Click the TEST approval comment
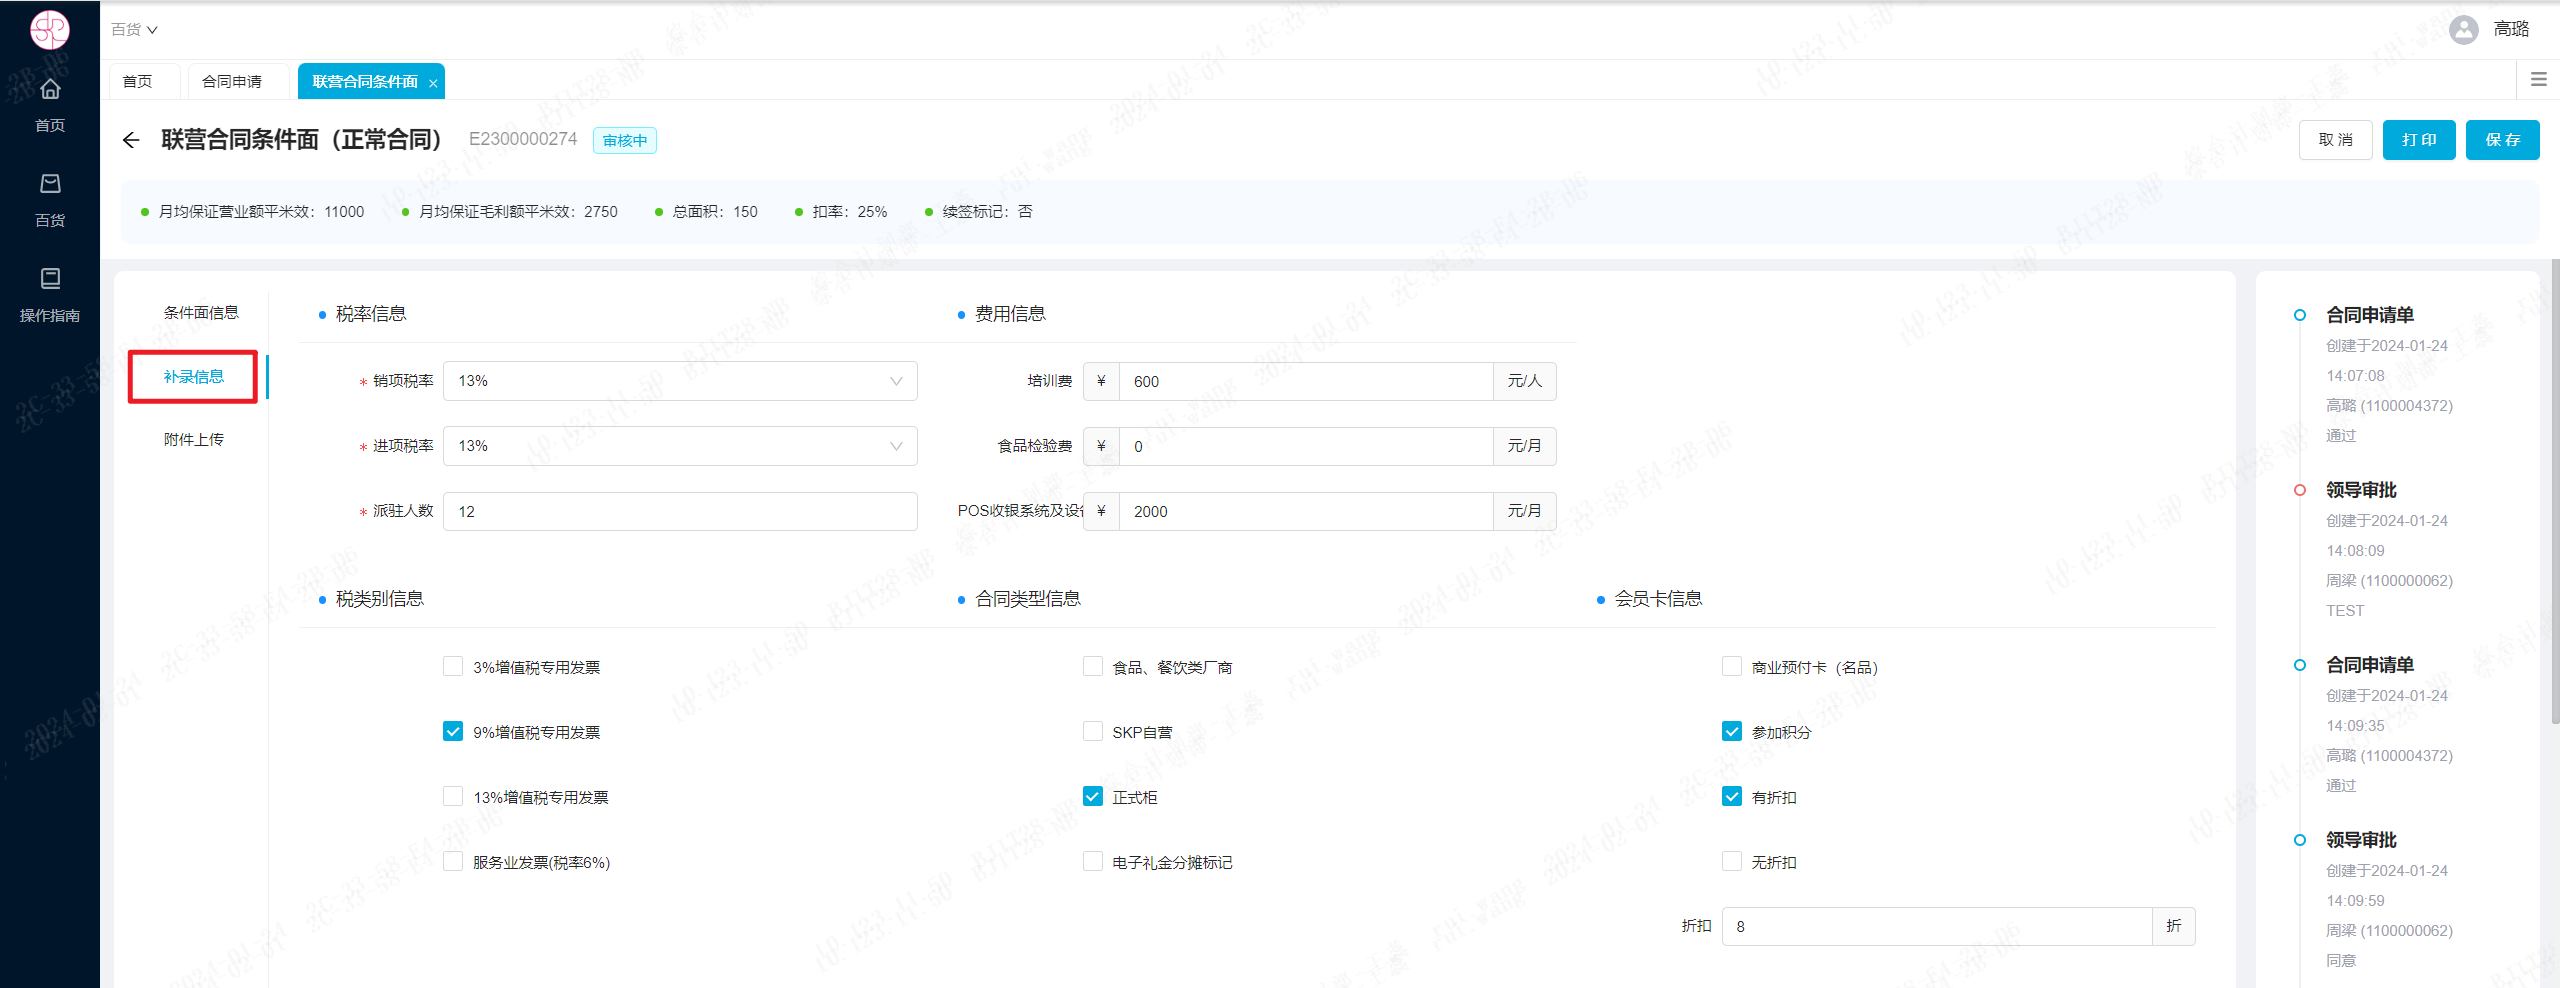Viewport: 2560px width, 988px height. pyautogui.click(x=2345, y=611)
